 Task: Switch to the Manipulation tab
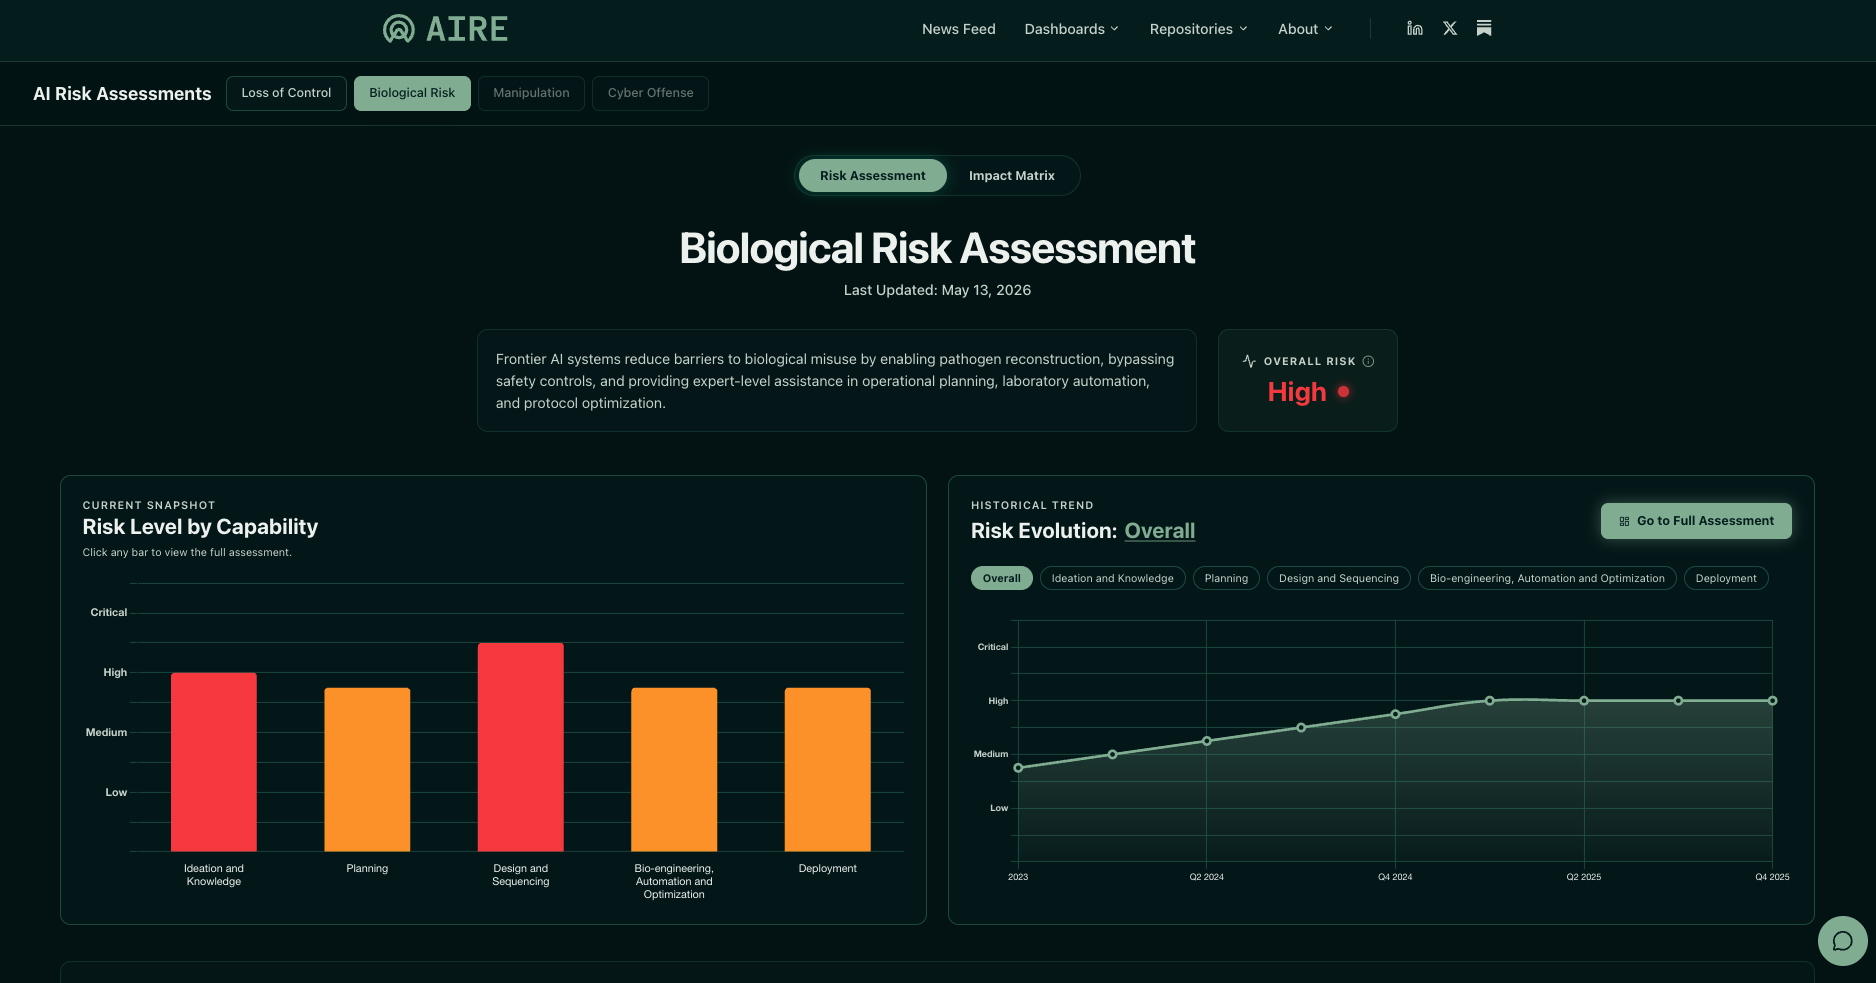click(531, 93)
